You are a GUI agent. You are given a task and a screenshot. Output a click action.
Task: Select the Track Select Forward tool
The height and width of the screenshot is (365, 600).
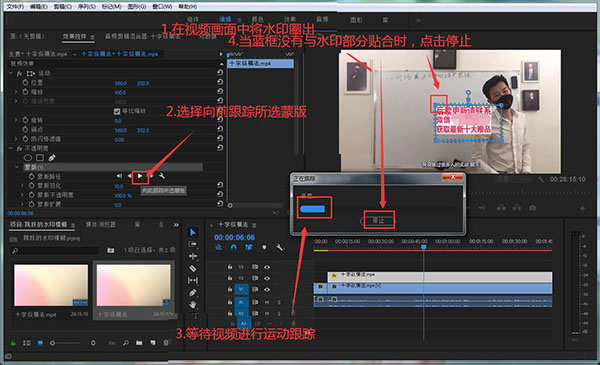(x=192, y=244)
